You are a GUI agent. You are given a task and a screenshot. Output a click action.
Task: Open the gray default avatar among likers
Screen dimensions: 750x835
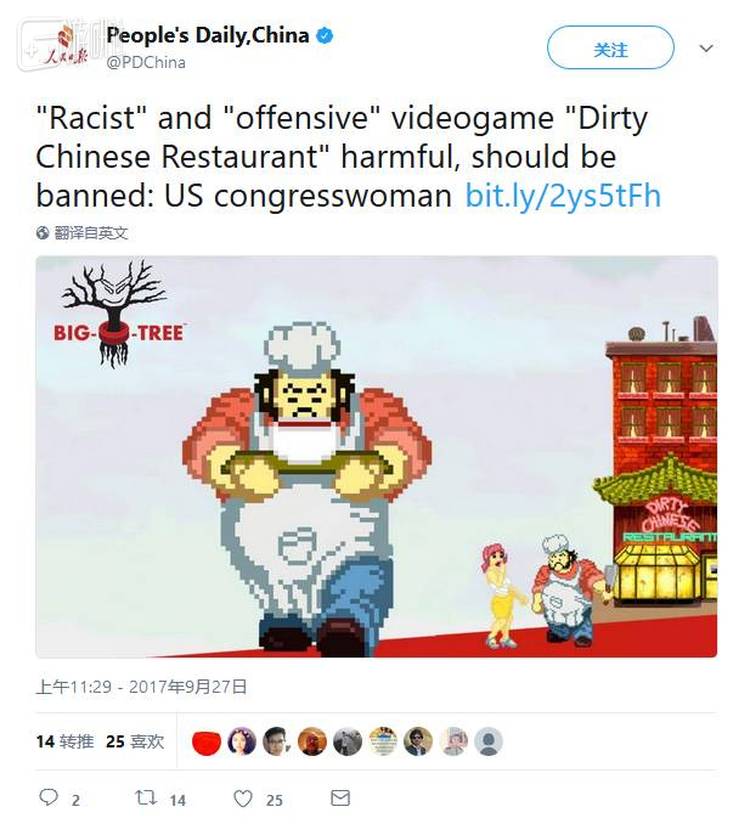488,741
